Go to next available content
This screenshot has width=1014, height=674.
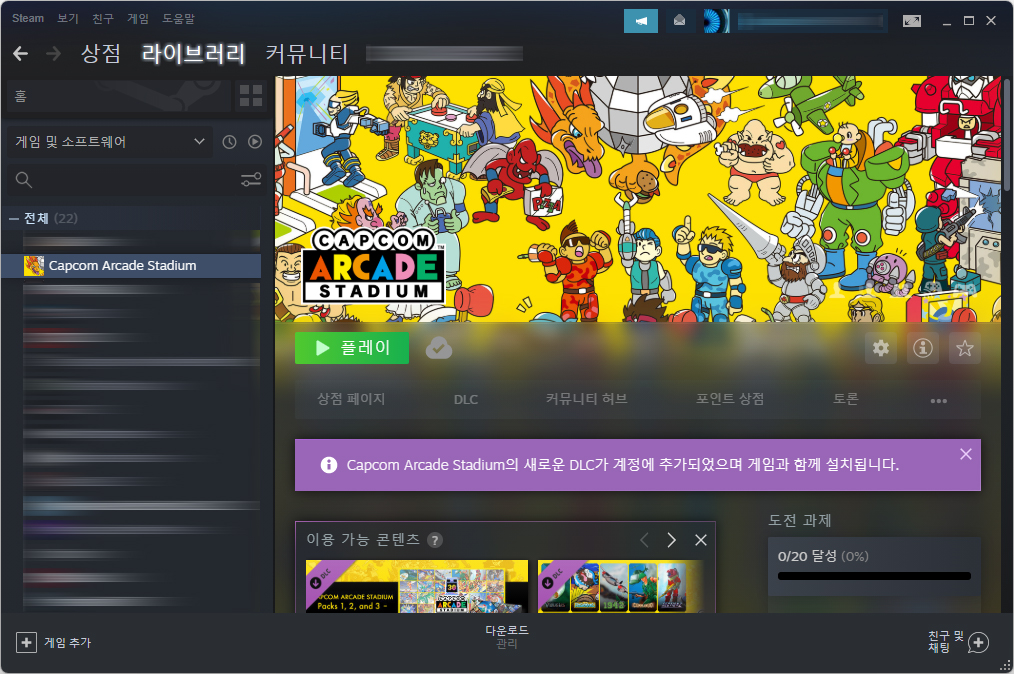point(671,540)
